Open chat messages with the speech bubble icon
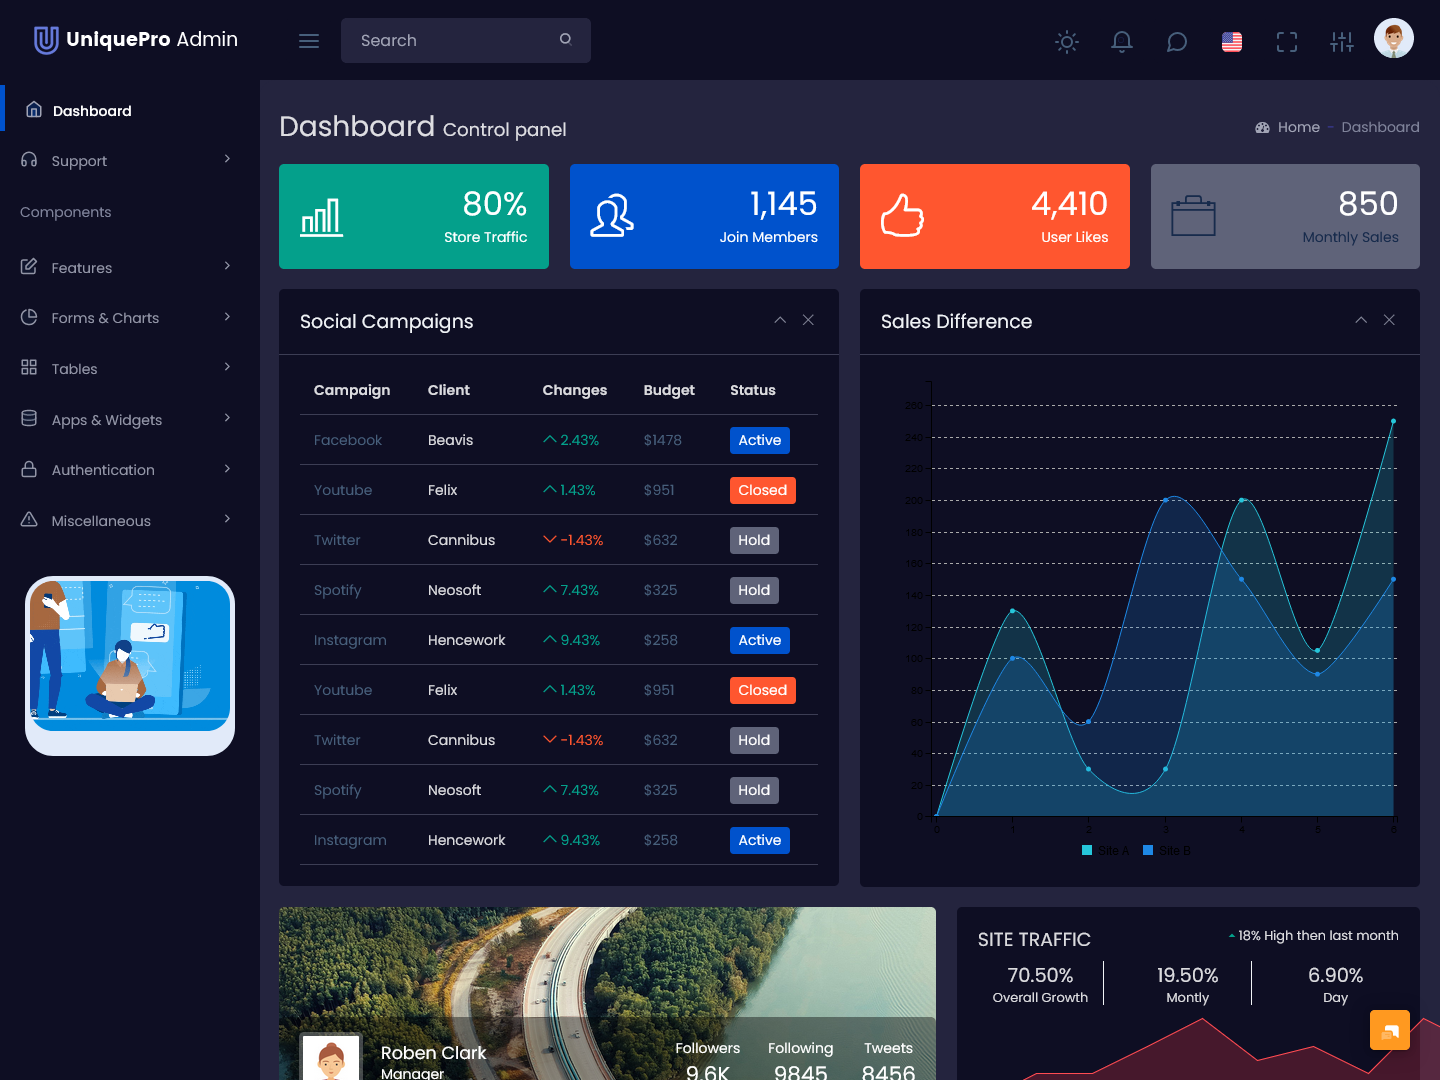Screen dimensions: 1440x1080 point(1176,42)
